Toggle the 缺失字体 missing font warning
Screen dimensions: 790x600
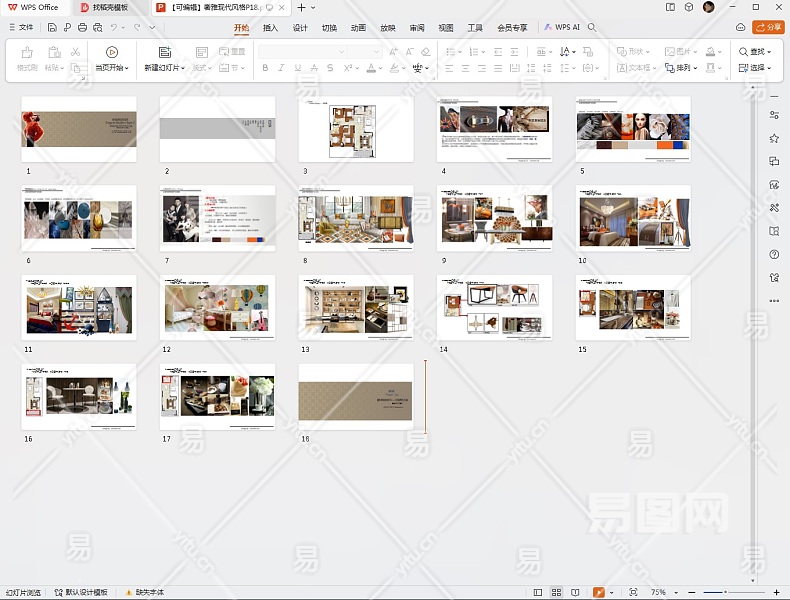point(144,593)
